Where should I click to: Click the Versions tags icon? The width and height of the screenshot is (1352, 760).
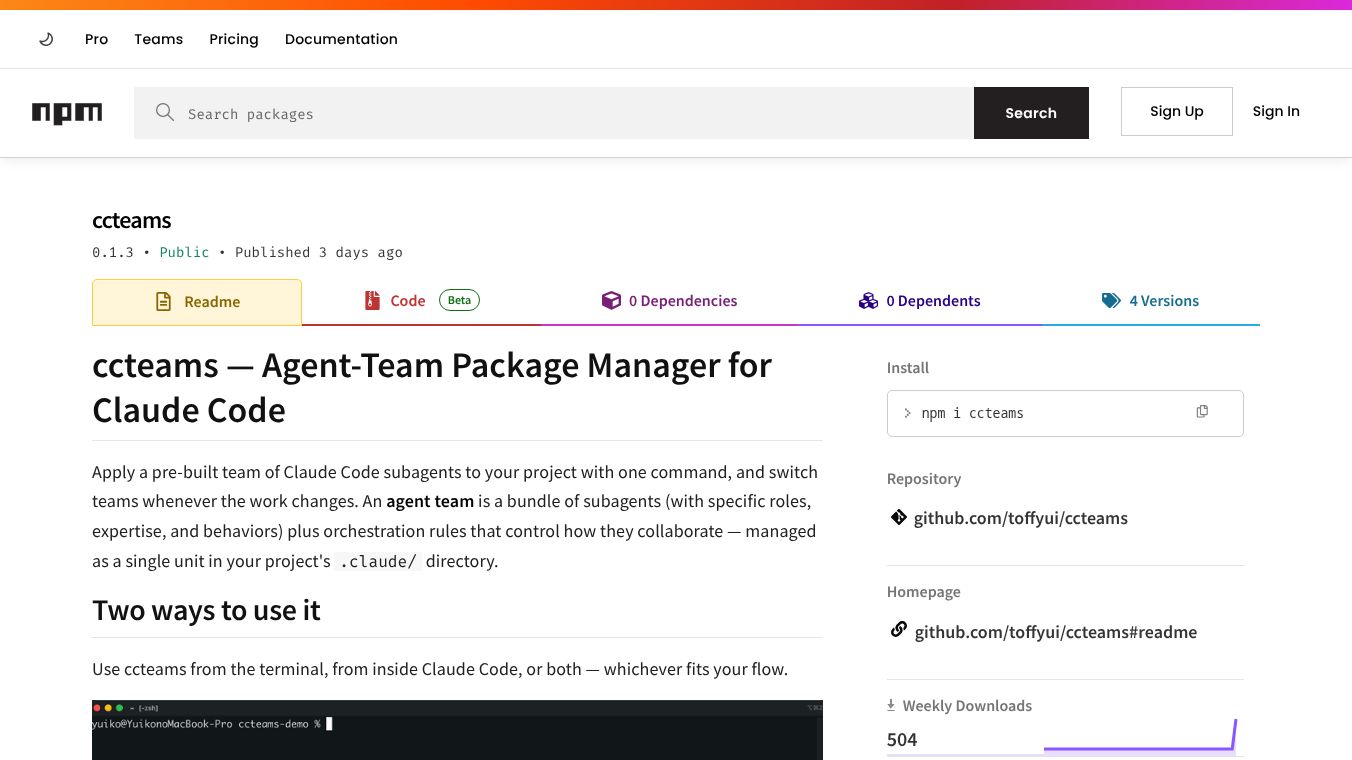[x=1111, y=300]
